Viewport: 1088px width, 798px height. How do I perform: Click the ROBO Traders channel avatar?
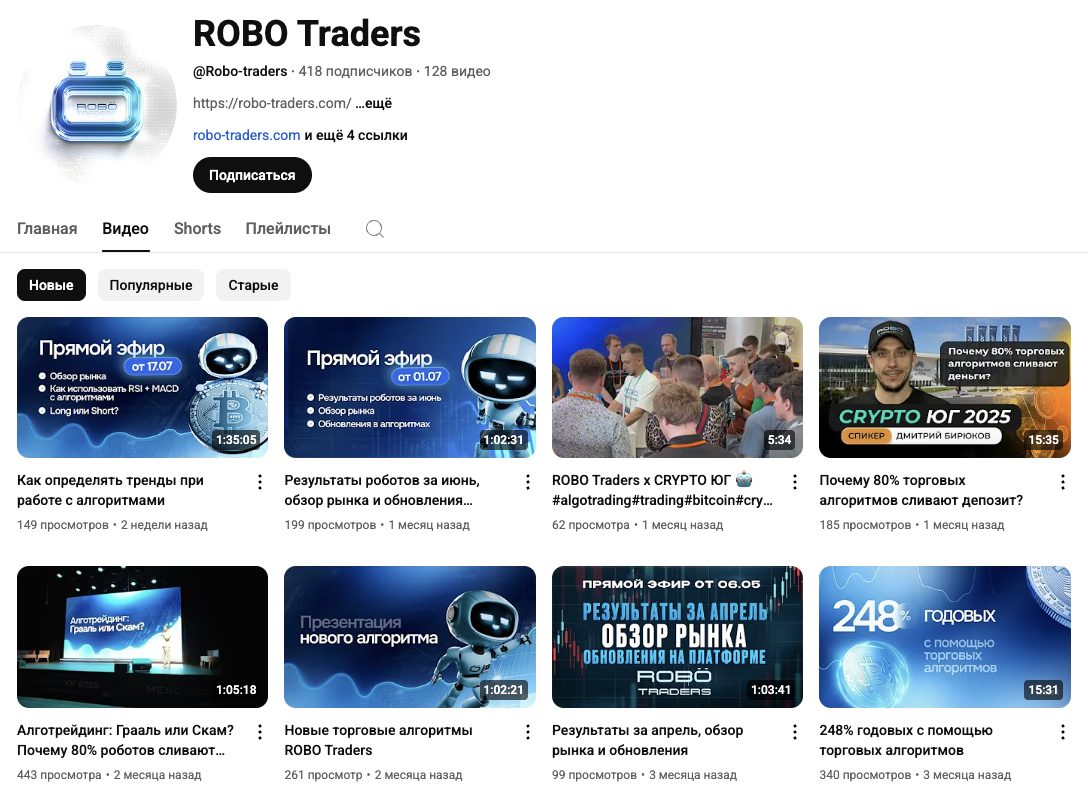[x=97, y=105]
